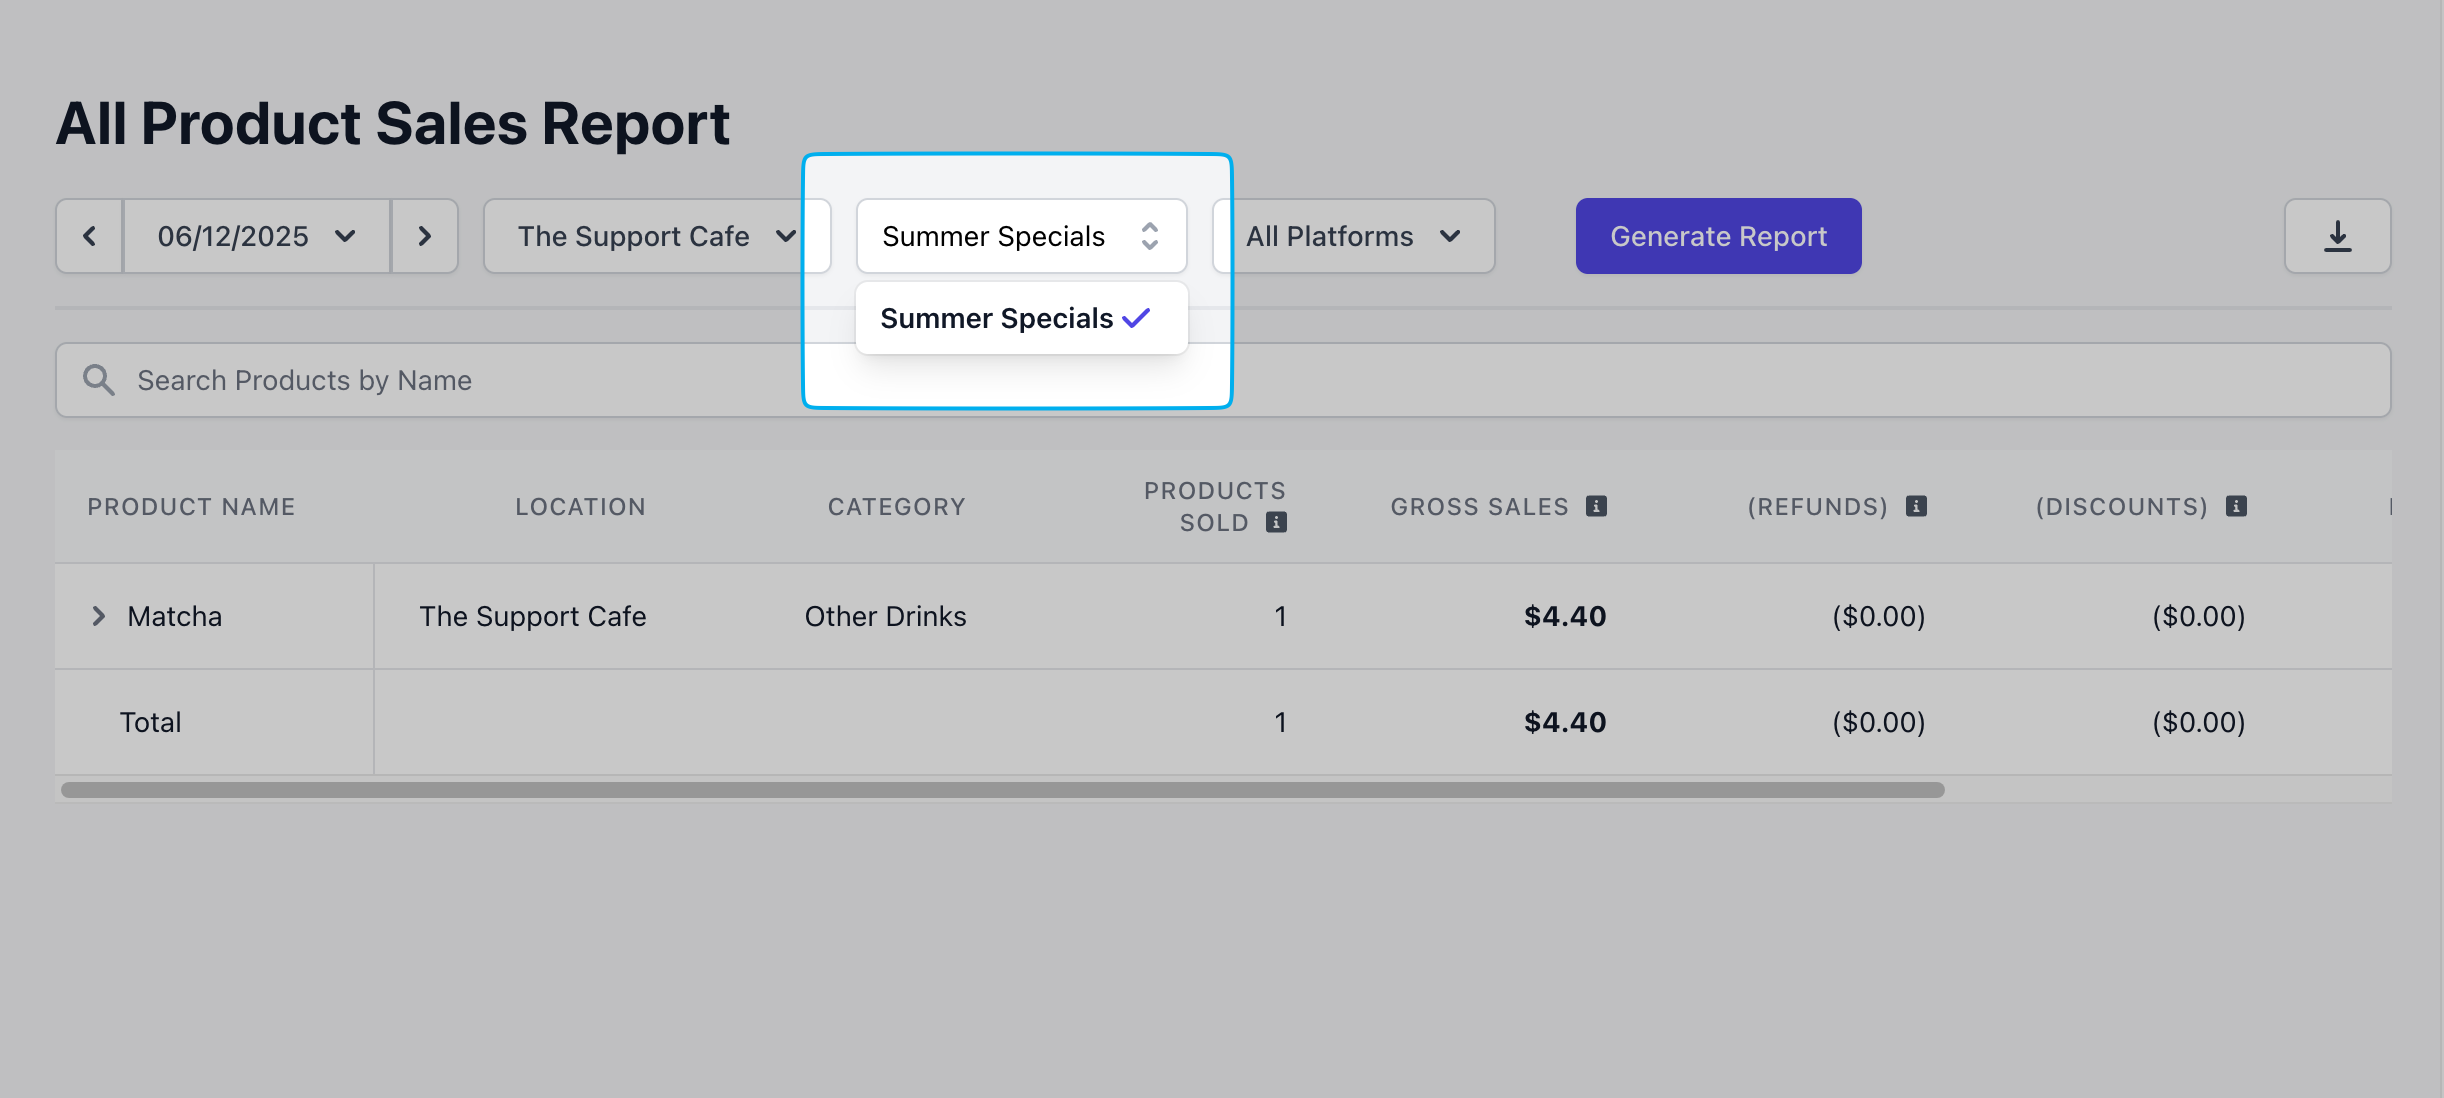
Task: Toggle the Summer Specials menu selector
Action: [1021, 236]
